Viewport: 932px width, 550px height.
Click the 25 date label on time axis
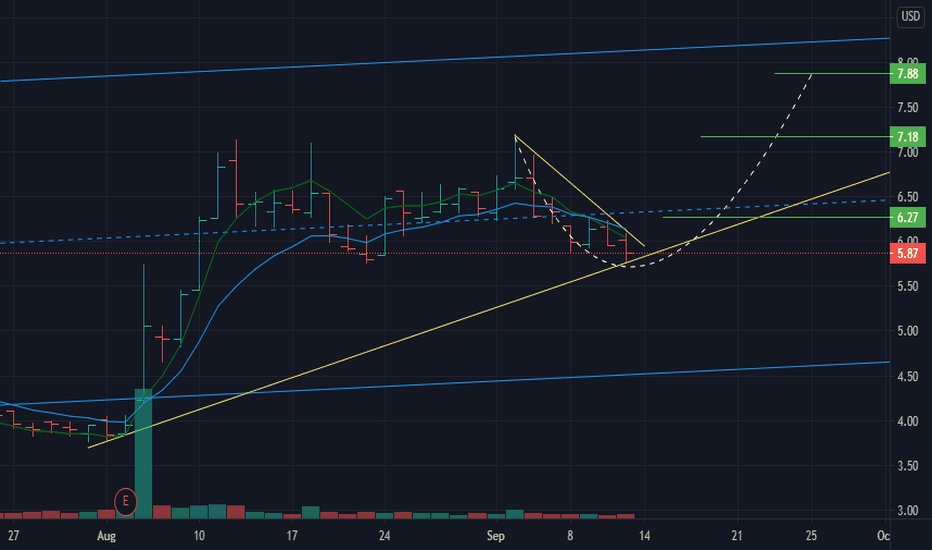point(811,536)
